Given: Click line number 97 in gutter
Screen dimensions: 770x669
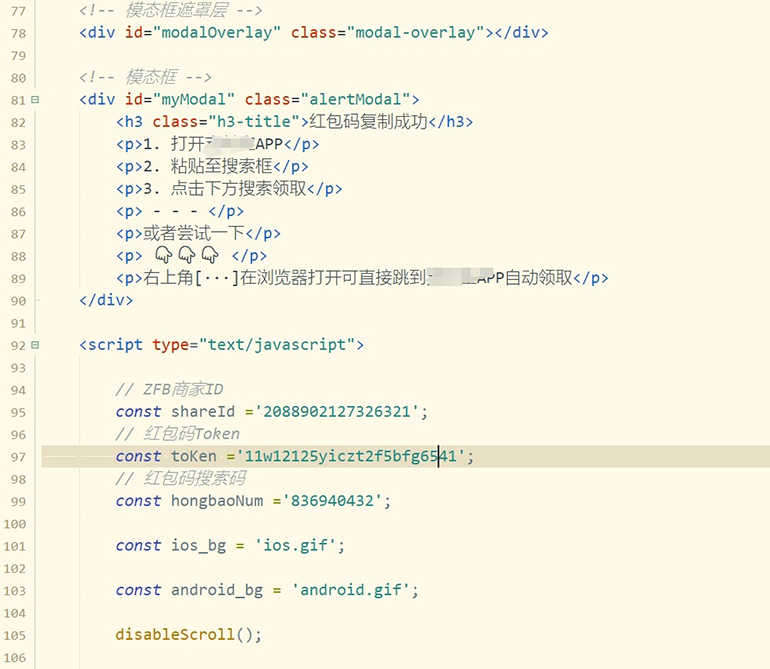Looking at the screenshot, I should point(16,456).
